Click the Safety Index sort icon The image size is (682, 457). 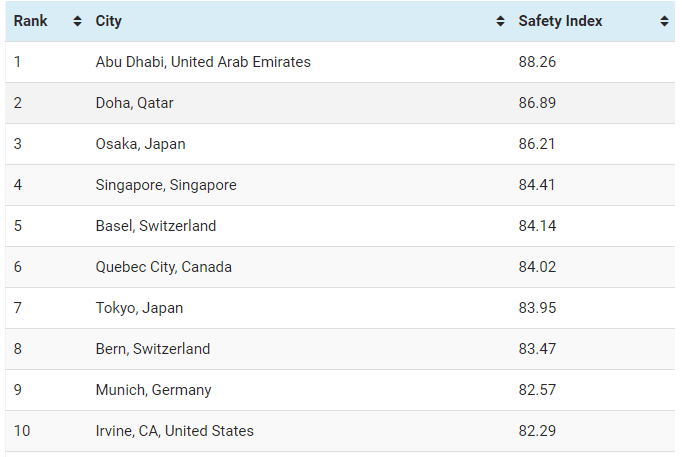coord(664,21)
